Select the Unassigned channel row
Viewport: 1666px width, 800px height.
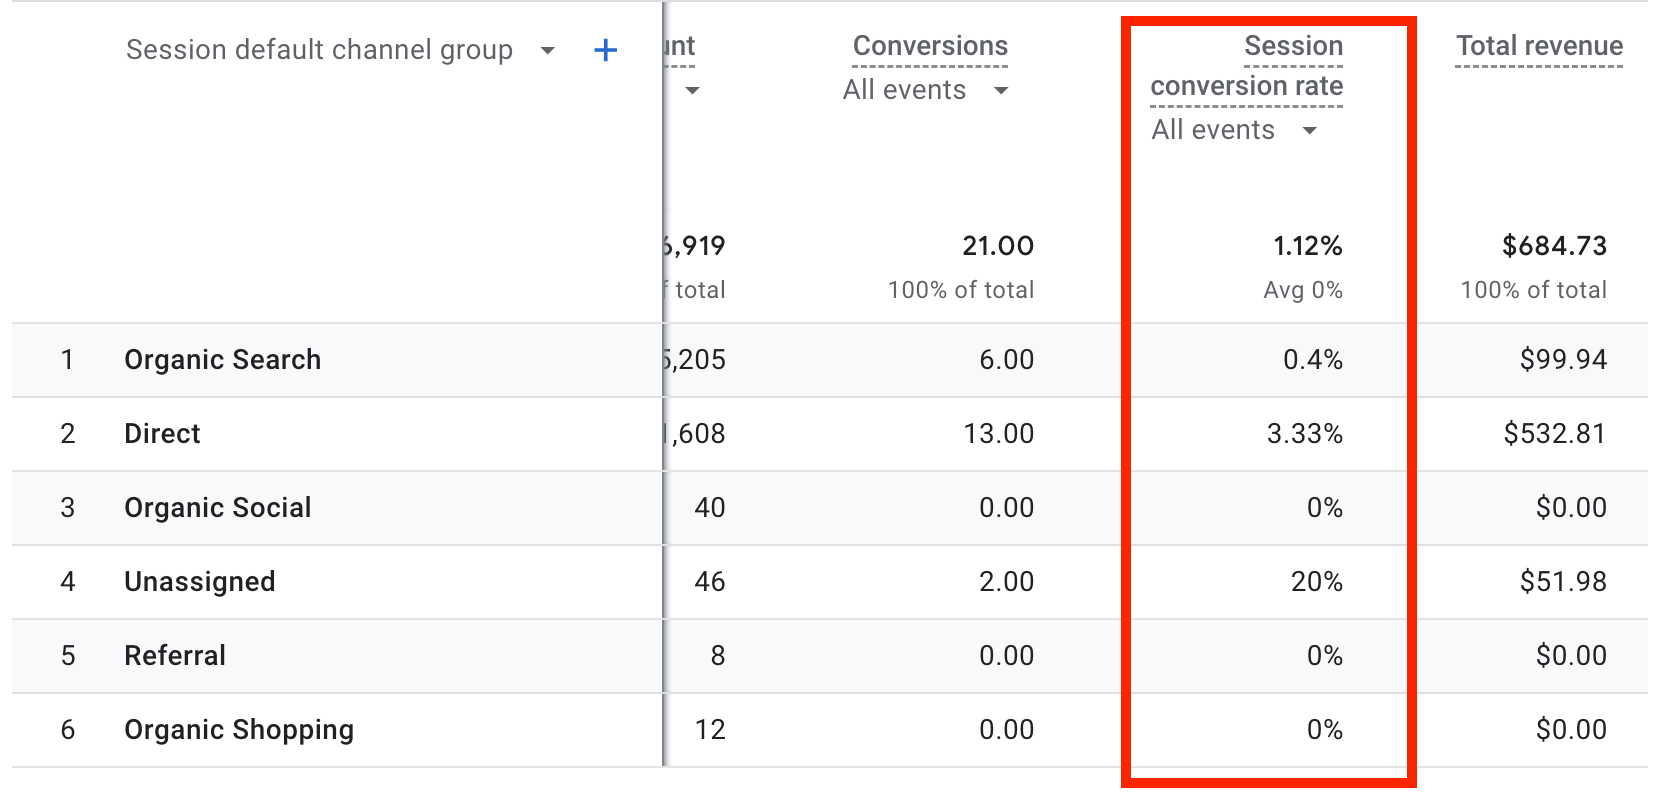(x=199, y=582)
